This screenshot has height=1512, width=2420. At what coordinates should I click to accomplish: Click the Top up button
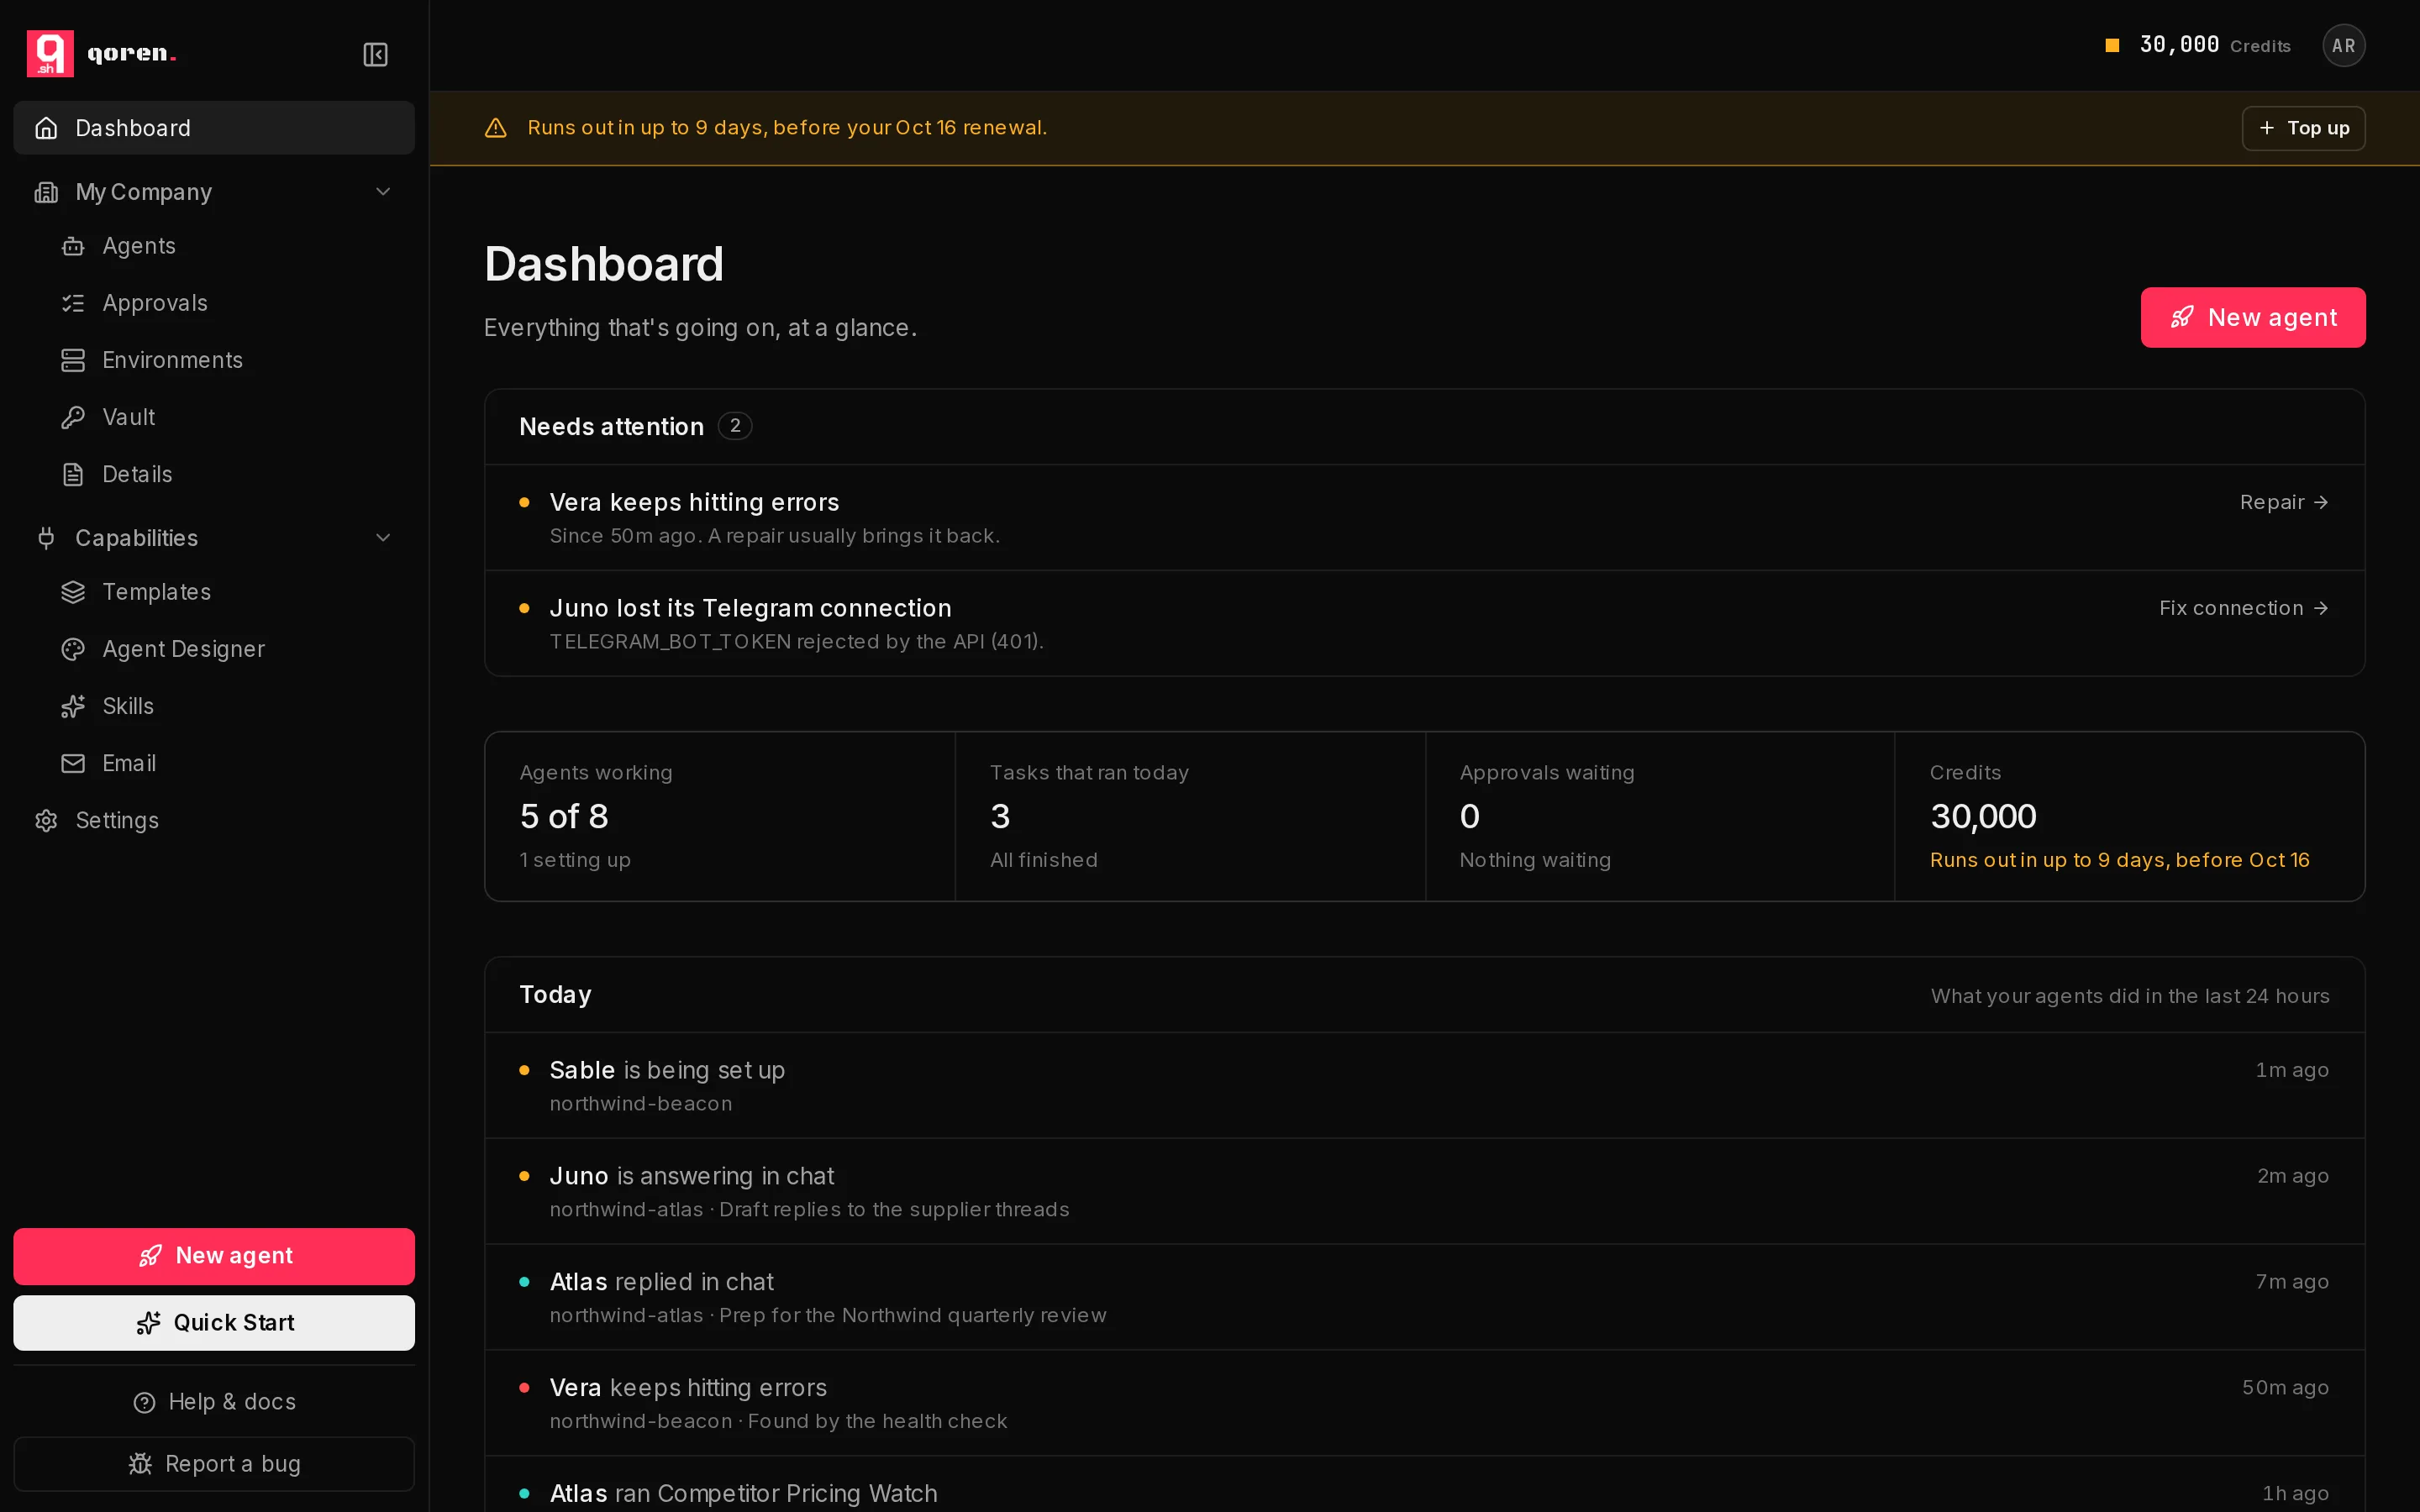click(2303, 128)
